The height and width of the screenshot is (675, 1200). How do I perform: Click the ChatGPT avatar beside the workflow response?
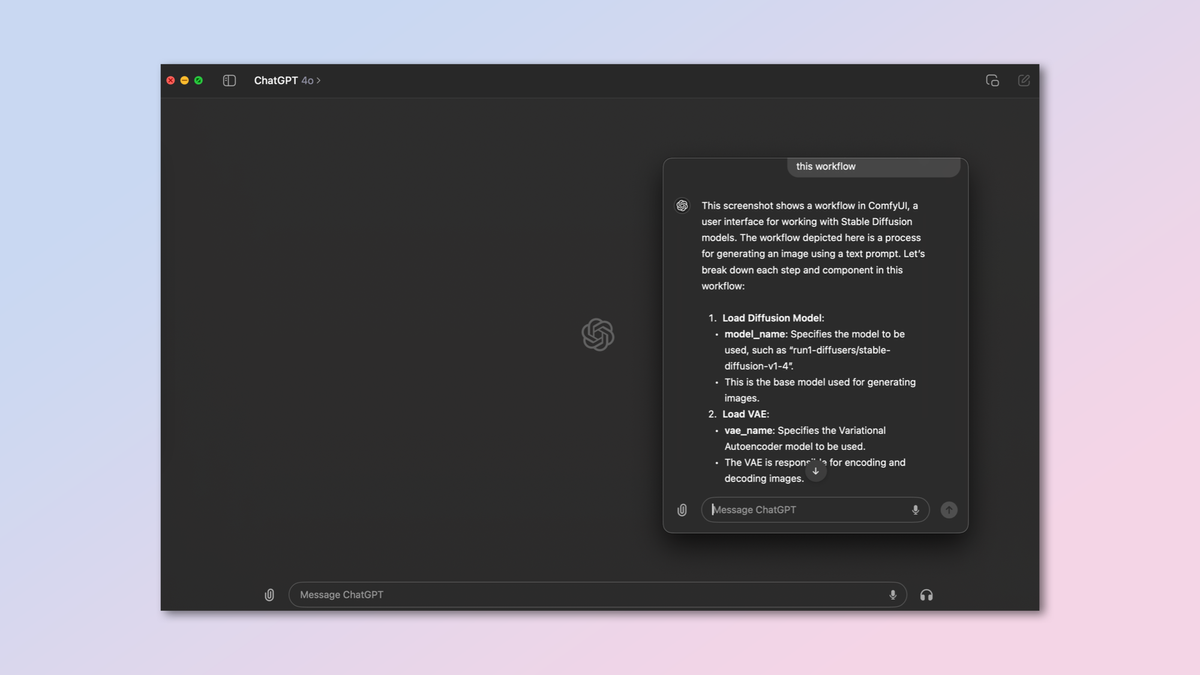click(x=681, y=205)
